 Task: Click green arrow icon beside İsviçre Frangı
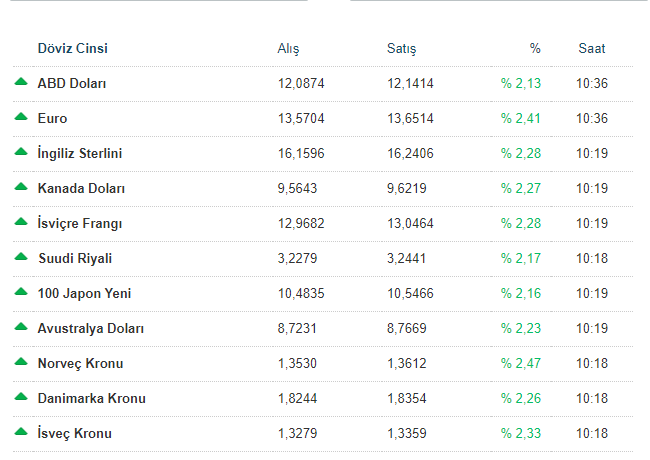coord(21,222)
